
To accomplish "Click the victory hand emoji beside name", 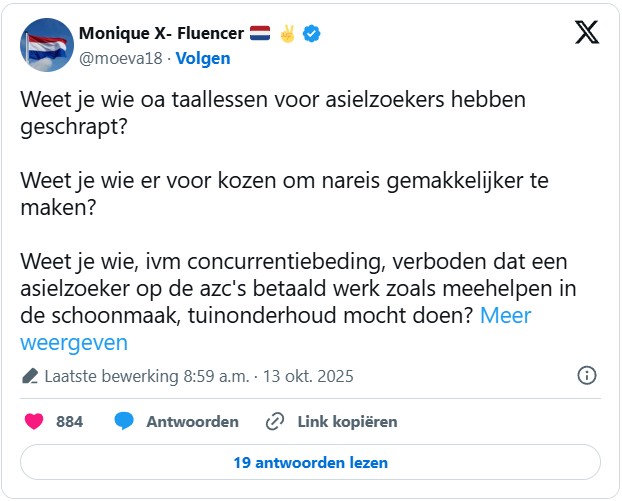I will (x=288, y=33).
